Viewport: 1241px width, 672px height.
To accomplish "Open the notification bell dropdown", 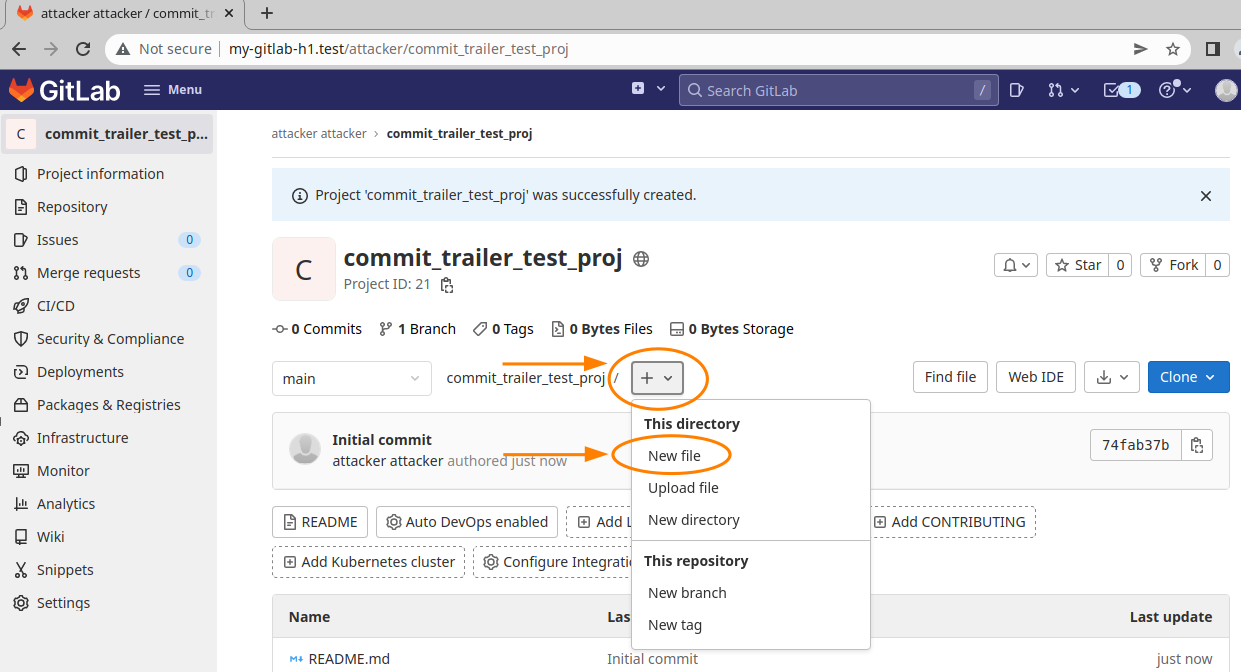I will 1016,265.
